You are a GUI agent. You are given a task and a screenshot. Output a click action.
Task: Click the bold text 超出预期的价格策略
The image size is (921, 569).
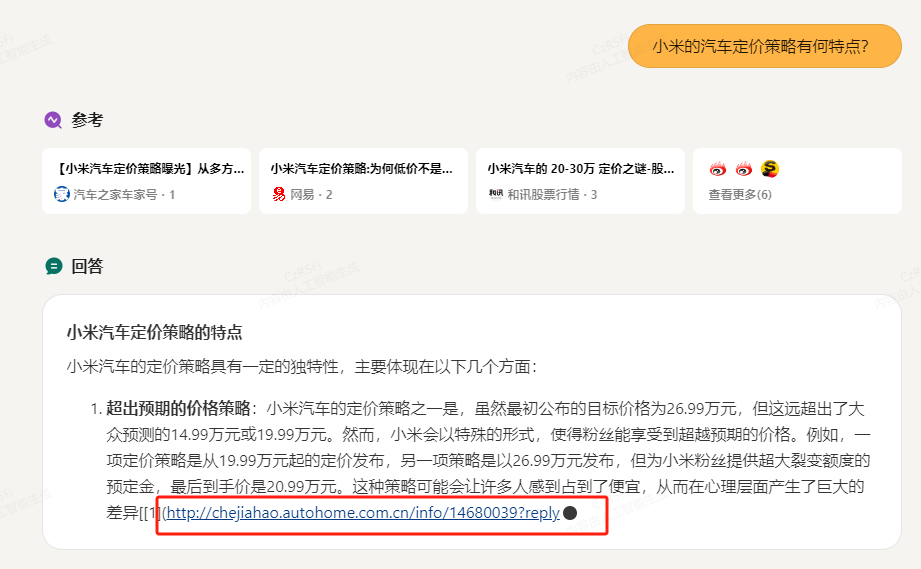pos(178,408)
